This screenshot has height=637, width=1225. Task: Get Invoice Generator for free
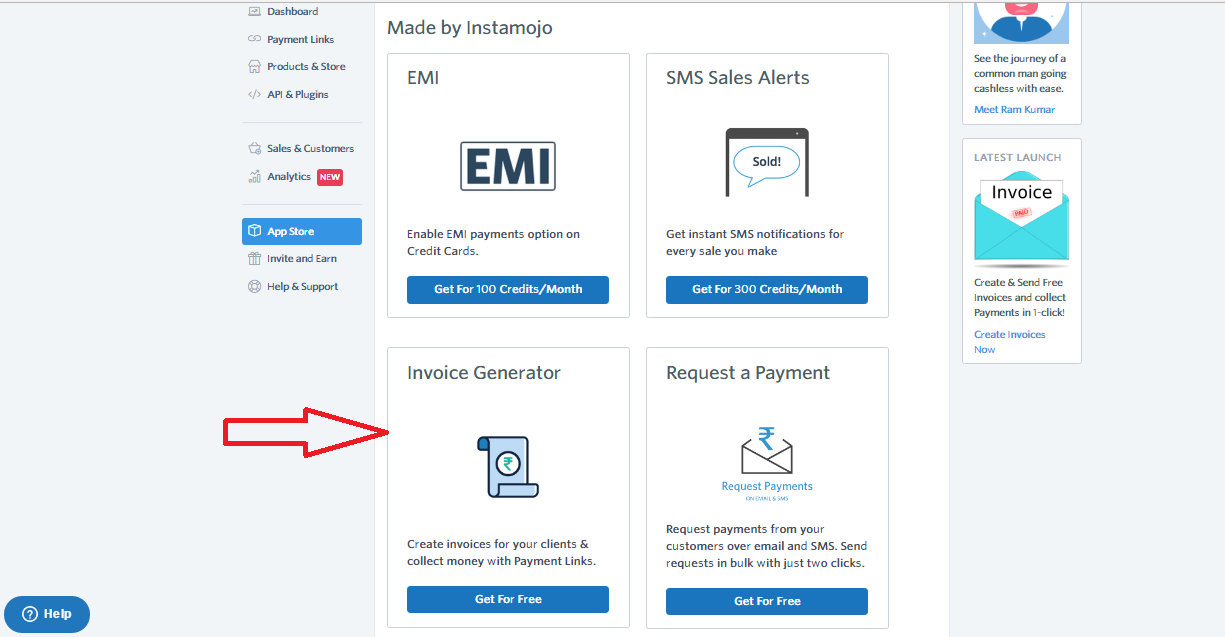coord(508,600)
